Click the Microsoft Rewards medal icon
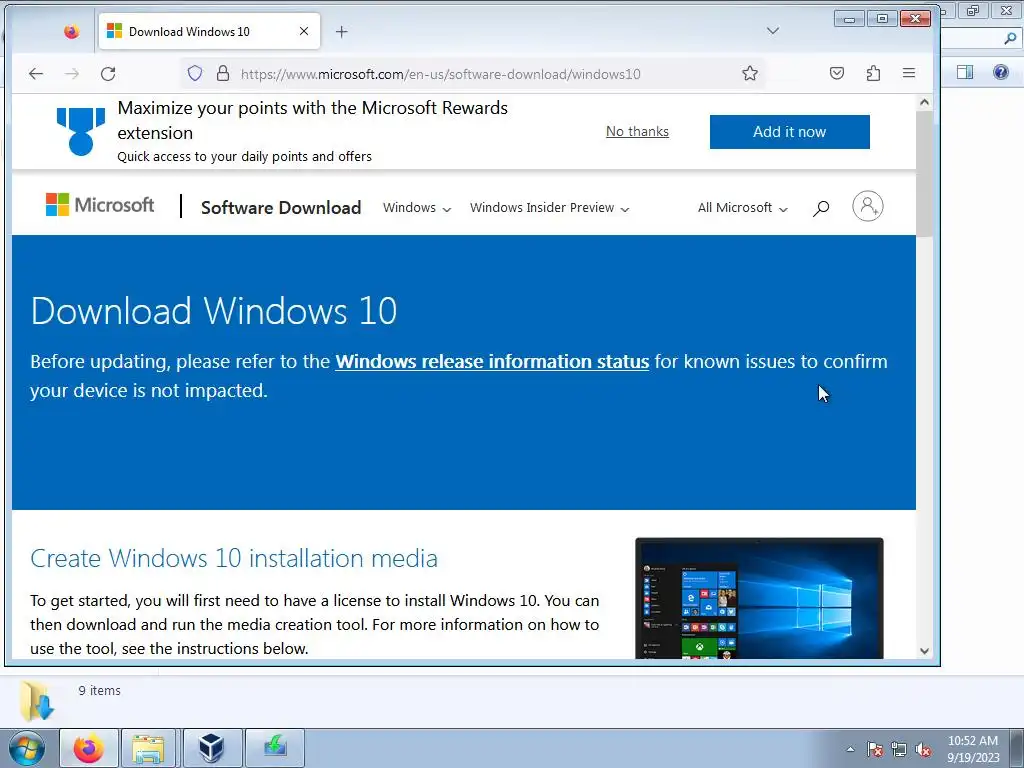This screenshot has height=768, width=1024. pyautogui.click(x=81, y=131)
